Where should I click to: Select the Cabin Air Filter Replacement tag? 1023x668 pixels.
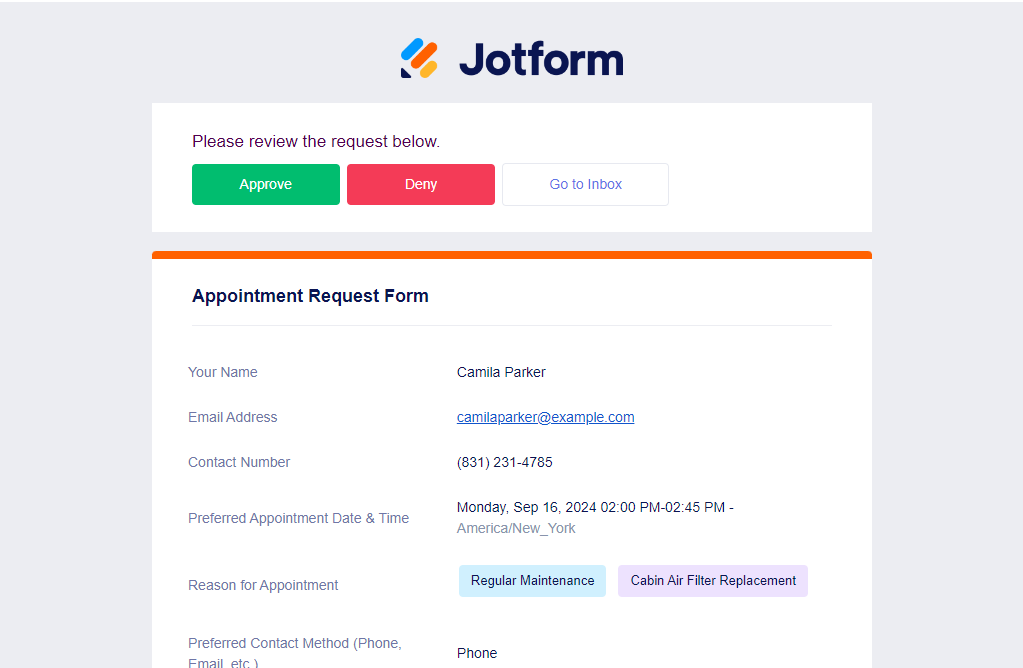713,581
